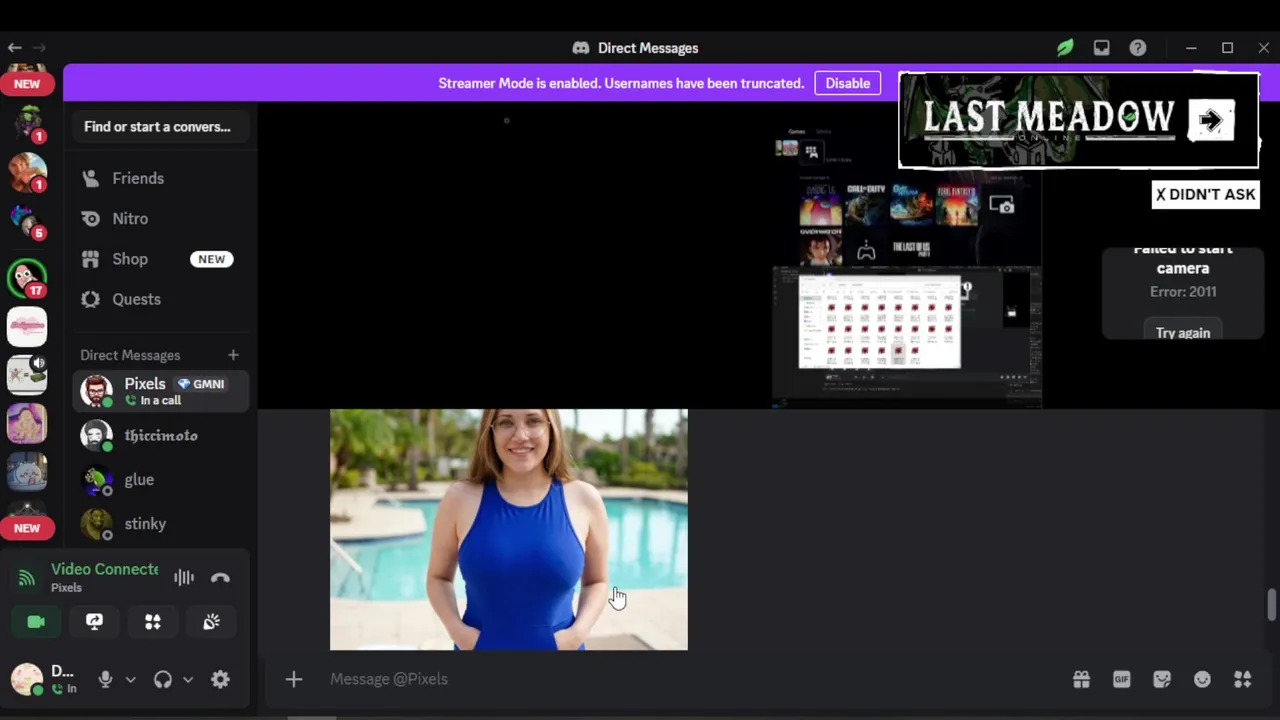Open the Inbox icon in title bar
The image size is (1280, 720).
tap(1101, 48)
